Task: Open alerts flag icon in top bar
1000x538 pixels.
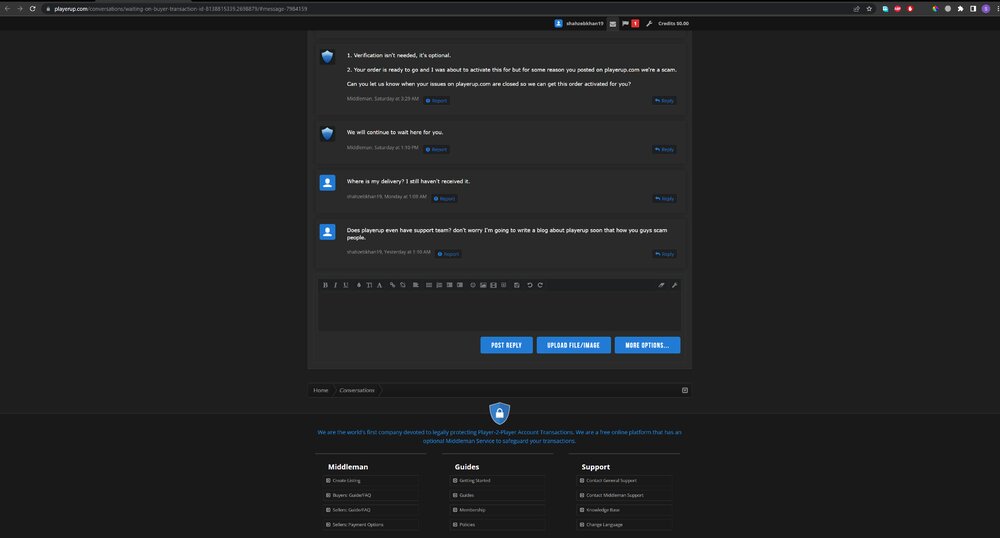Action: point(626,24)
